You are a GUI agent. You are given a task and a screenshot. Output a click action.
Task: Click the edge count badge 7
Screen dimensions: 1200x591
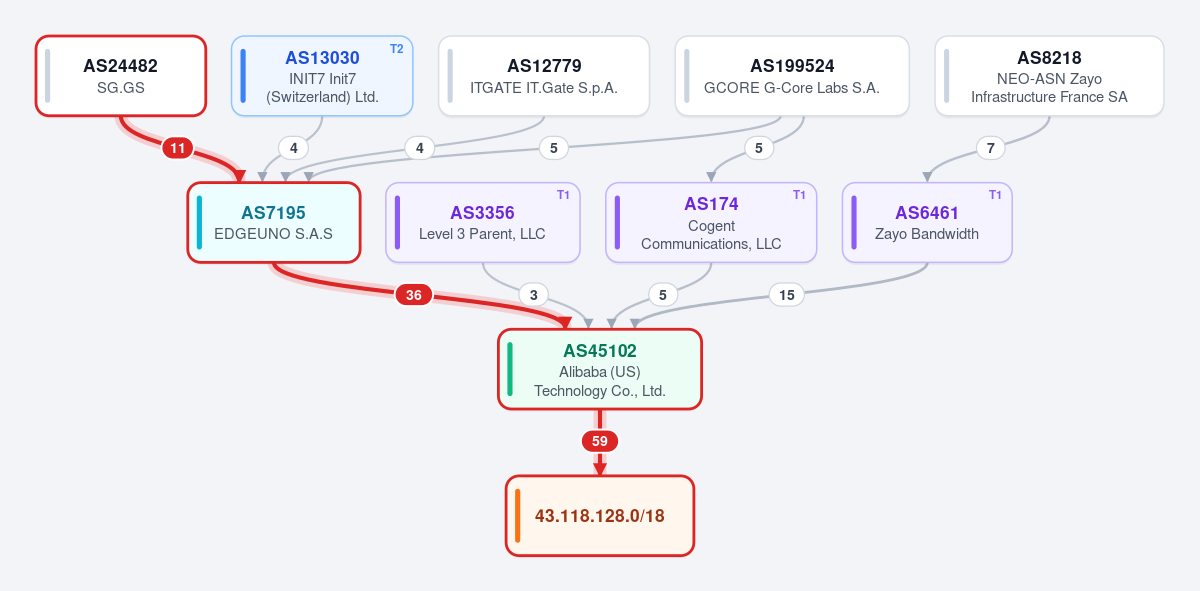tap(990, 148)
